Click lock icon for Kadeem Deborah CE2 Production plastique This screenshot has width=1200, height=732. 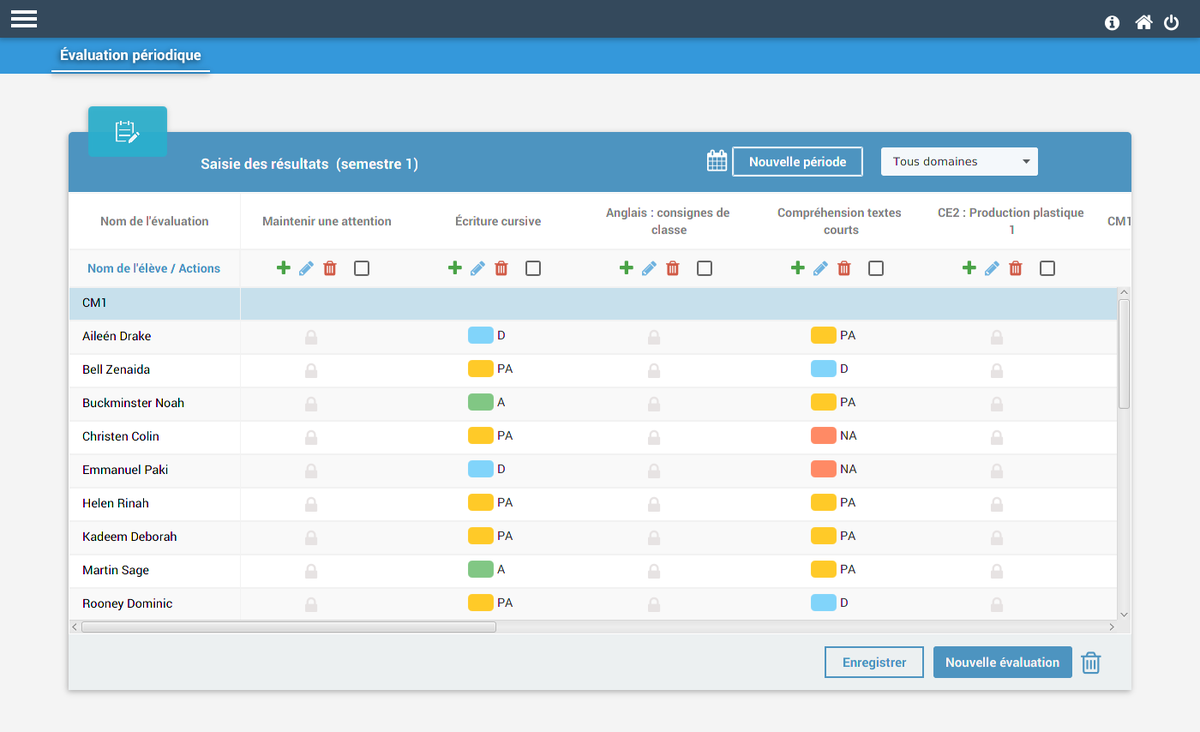pyautogui.click(x=997, y=538)
